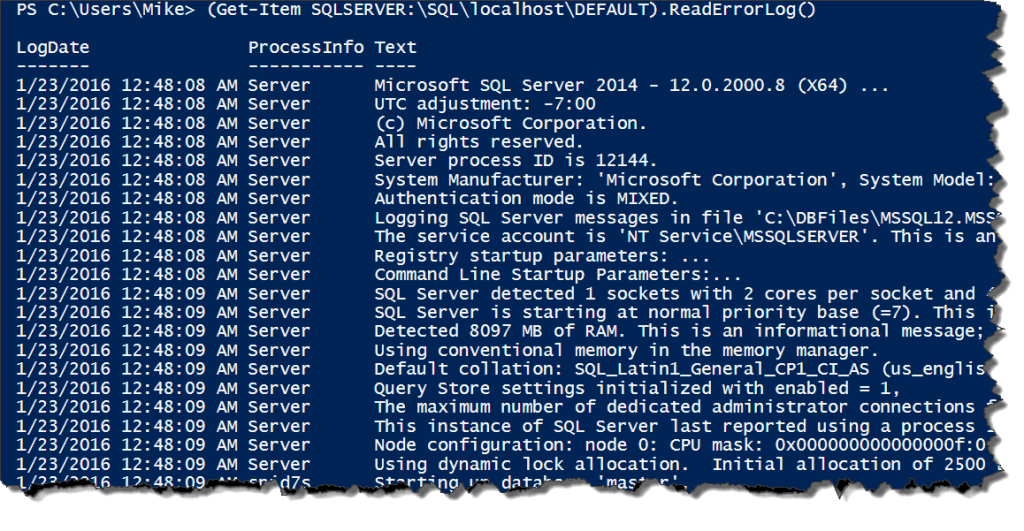Click the Command Line Startup Parameters line

point(558,275)
